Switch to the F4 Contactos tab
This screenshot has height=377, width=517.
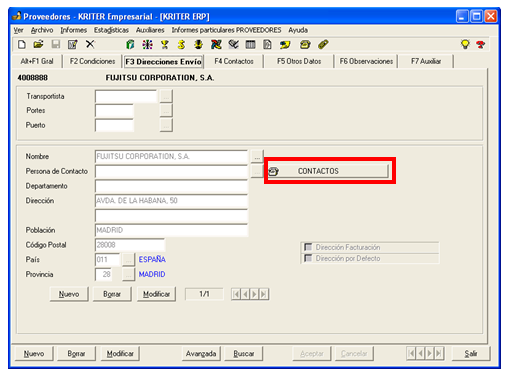[x=234, y=61]
